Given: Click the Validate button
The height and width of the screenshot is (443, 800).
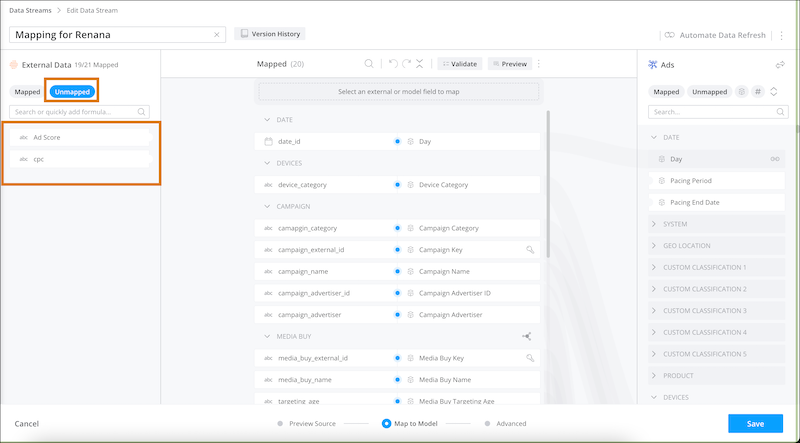Looking at the screenshot, I should (x=460, y=64).
